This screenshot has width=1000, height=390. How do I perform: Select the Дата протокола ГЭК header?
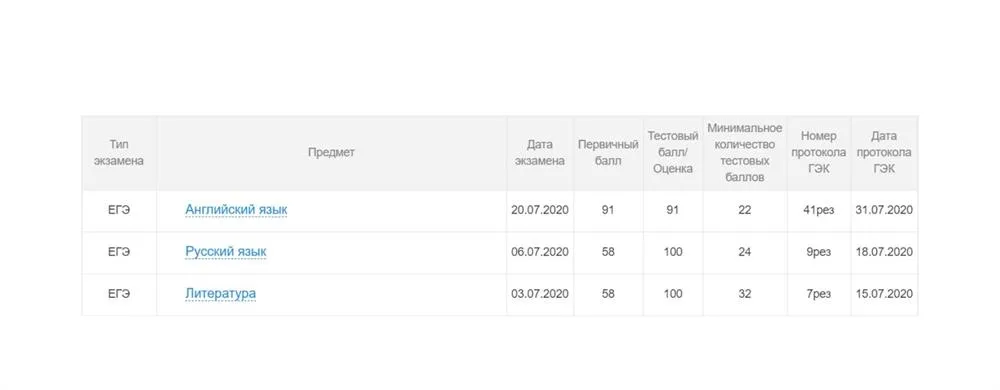pos(884,153)
